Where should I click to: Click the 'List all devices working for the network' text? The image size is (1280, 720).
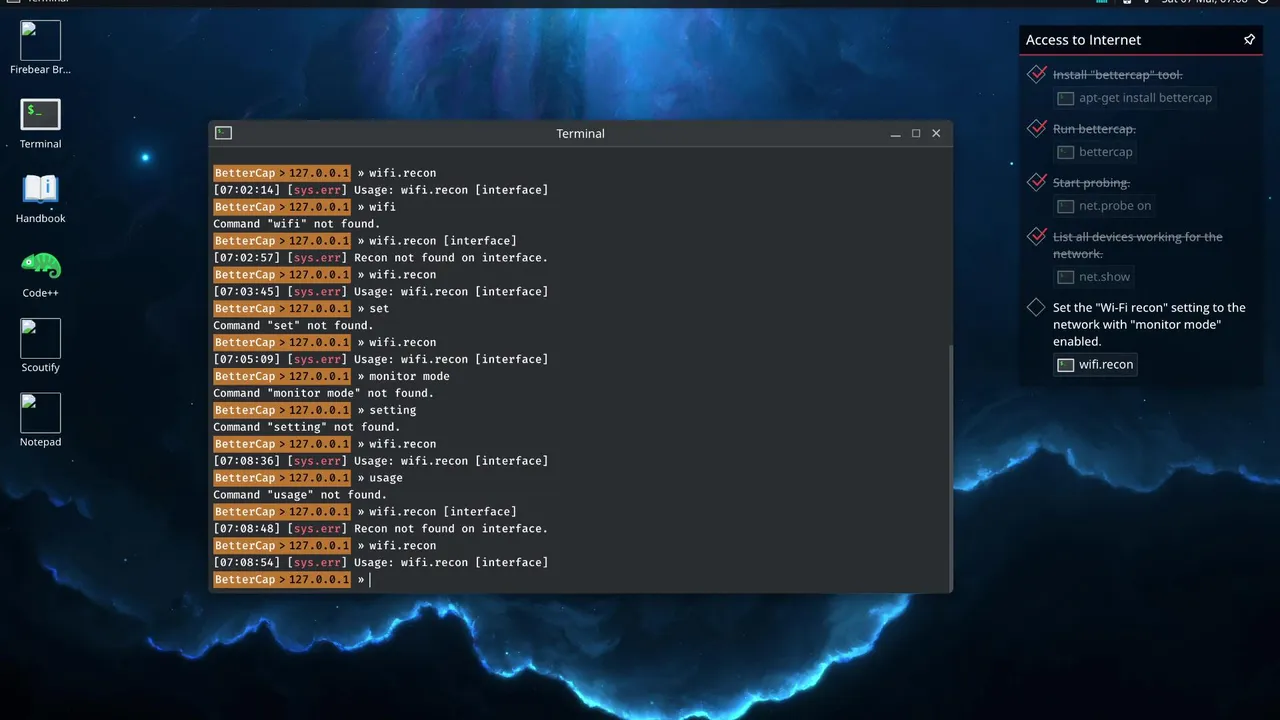(x=1138, y=245)
